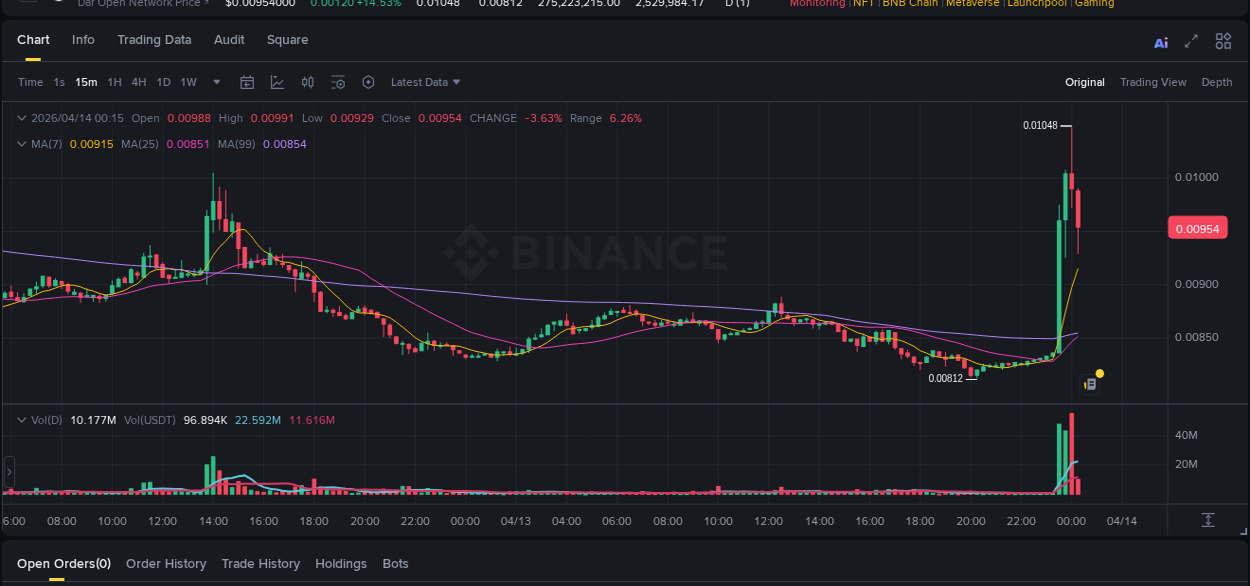This screenshot has height=586, width=1250.
Task: Click the hexagonal token badge icon in toolbar
Action: pos(368,82)
